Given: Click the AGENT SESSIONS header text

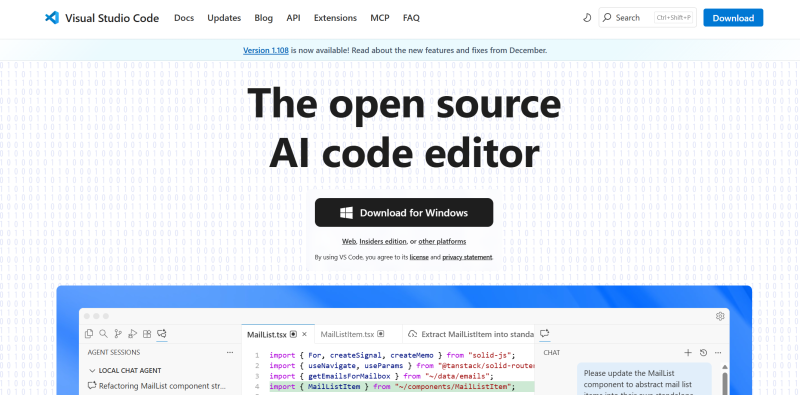Looking at the screenshot, I should (114, 352).
